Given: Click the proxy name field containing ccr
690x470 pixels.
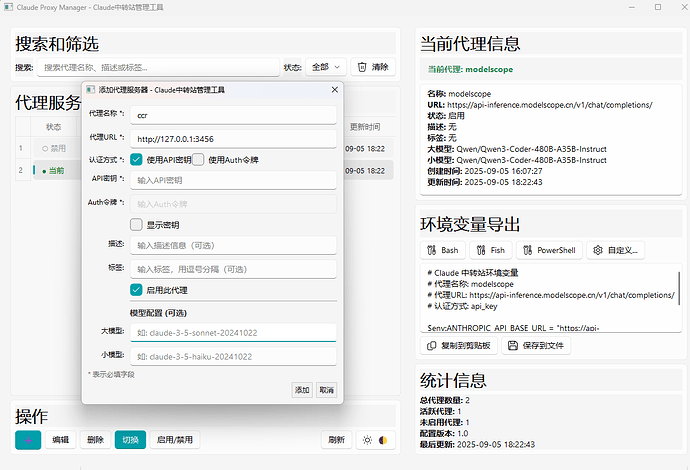Looking at the screenshot, I should click(x=233, y=115).
